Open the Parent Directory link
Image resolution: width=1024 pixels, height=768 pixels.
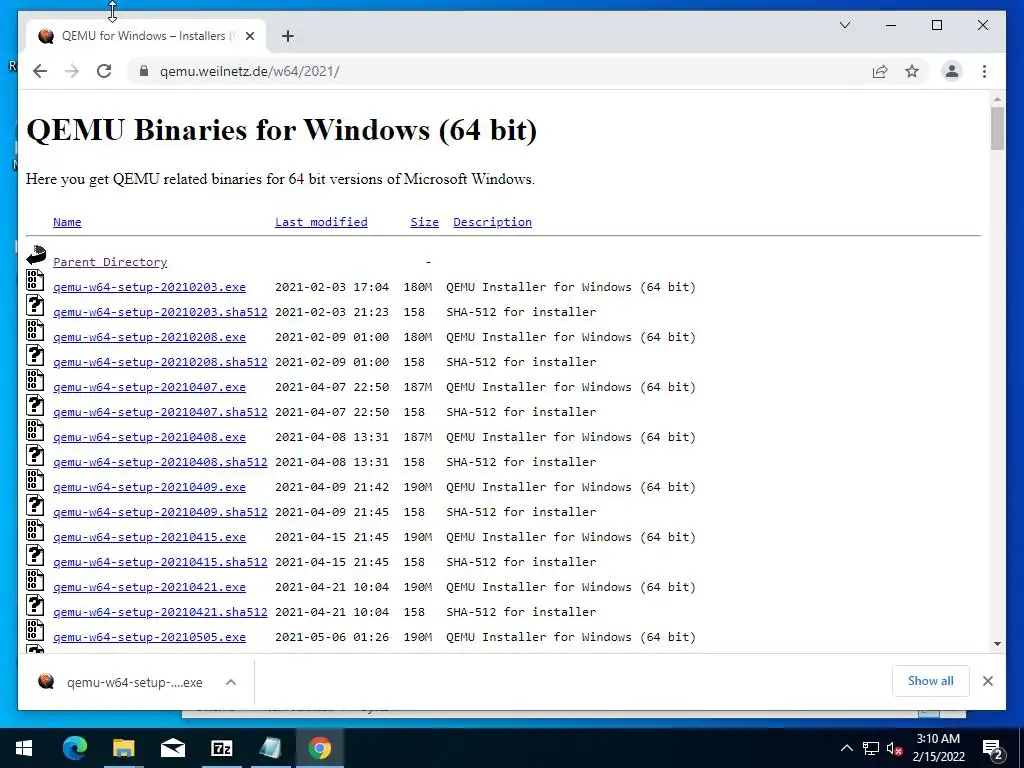[110, 262]
